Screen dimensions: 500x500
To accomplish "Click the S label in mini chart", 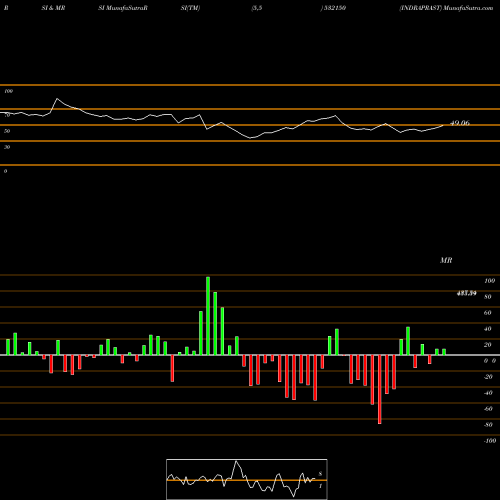I will click(320, 474).
